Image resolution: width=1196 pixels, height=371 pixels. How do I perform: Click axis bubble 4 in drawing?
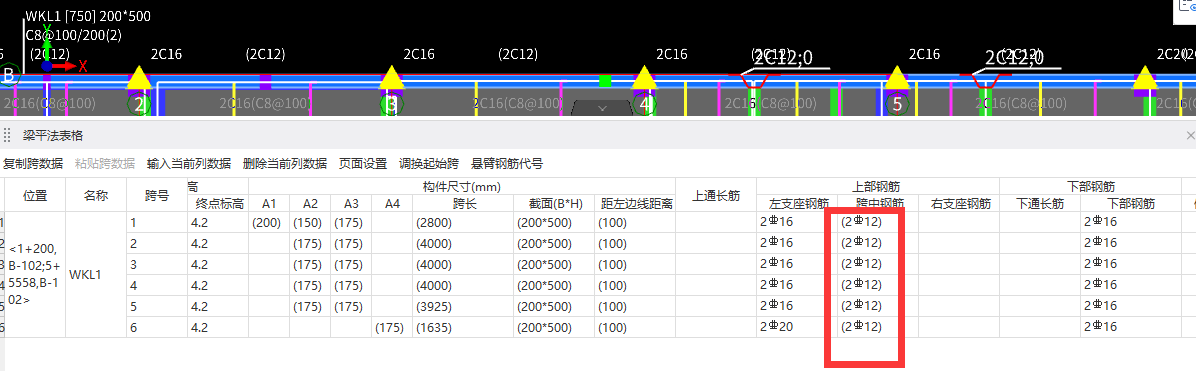645,104
